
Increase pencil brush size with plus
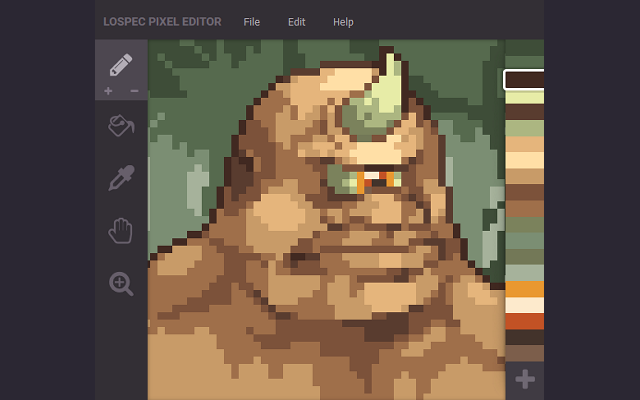(108, 91)
